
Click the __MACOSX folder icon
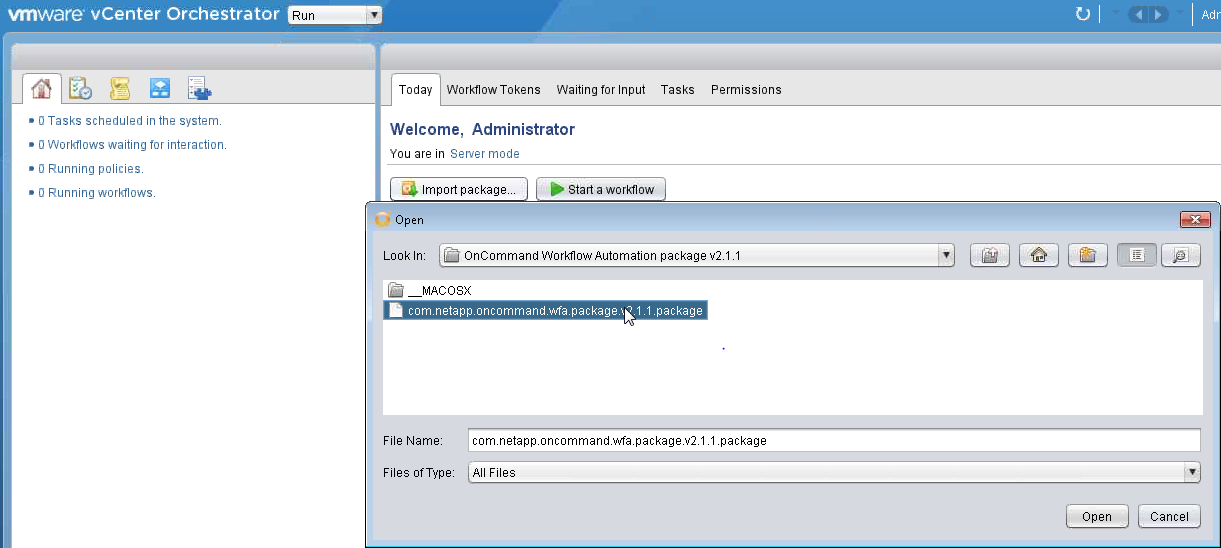396,291
